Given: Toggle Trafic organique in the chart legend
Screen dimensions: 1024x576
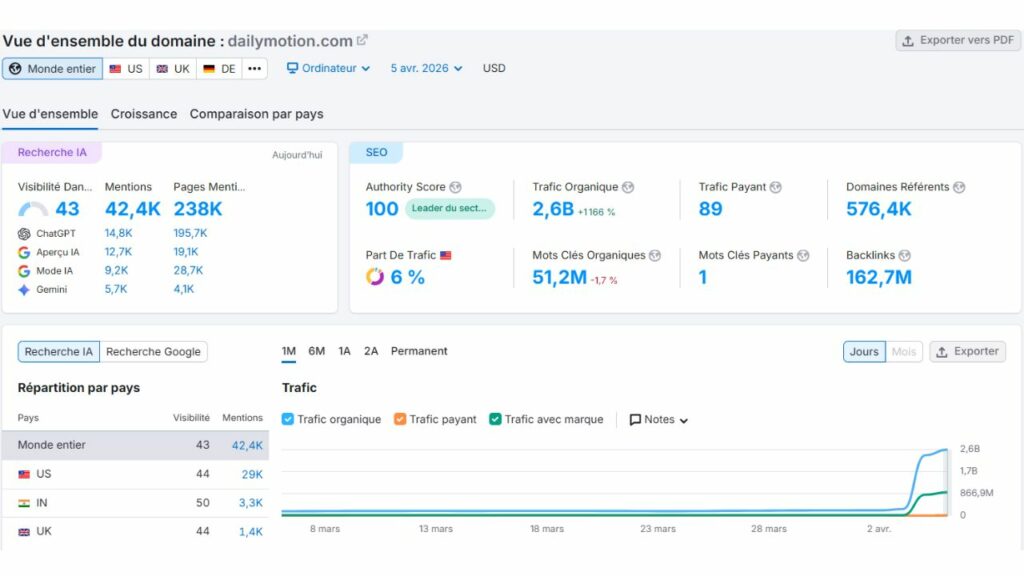Looking at the screenshot, I should 287,418.
